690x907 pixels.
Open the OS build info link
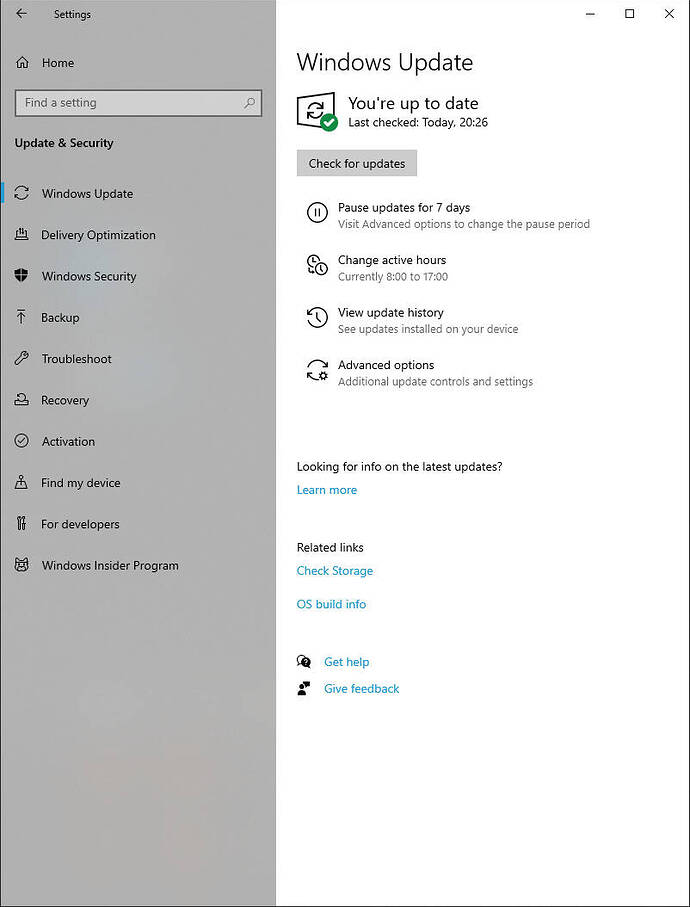click(331, 604)
